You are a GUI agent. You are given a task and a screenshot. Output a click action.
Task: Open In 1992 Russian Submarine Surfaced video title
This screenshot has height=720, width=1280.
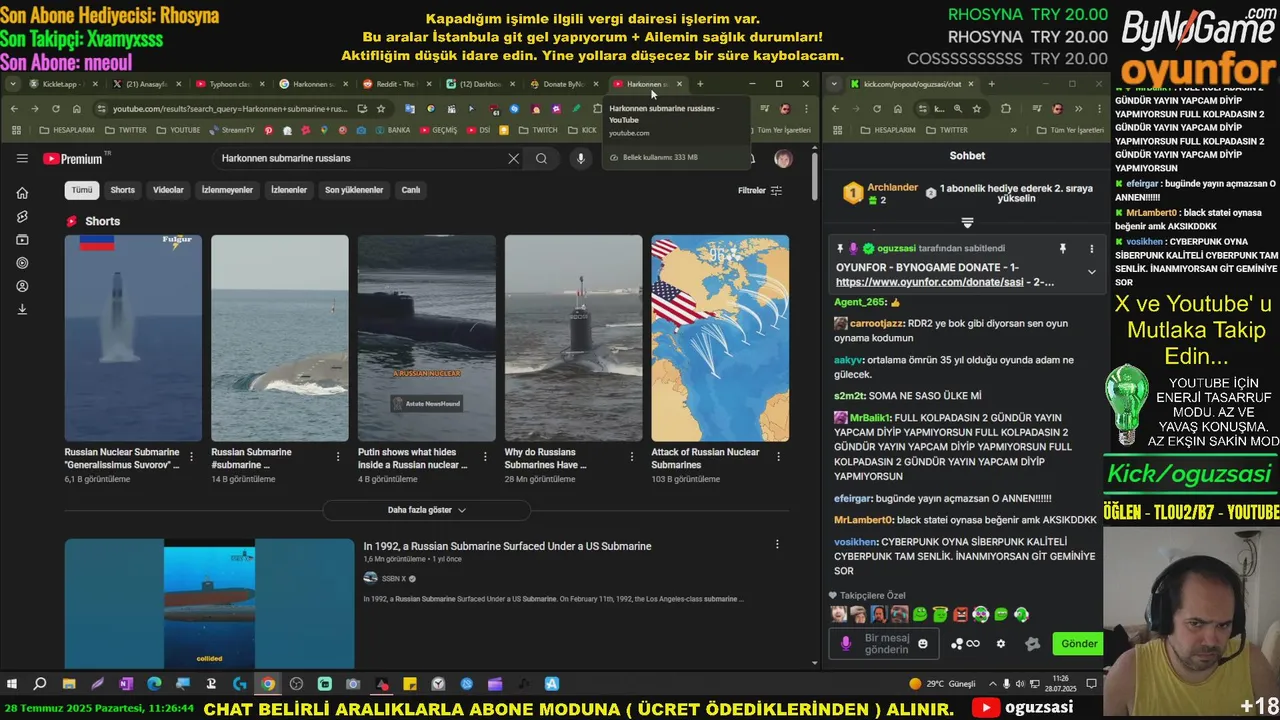507,546
